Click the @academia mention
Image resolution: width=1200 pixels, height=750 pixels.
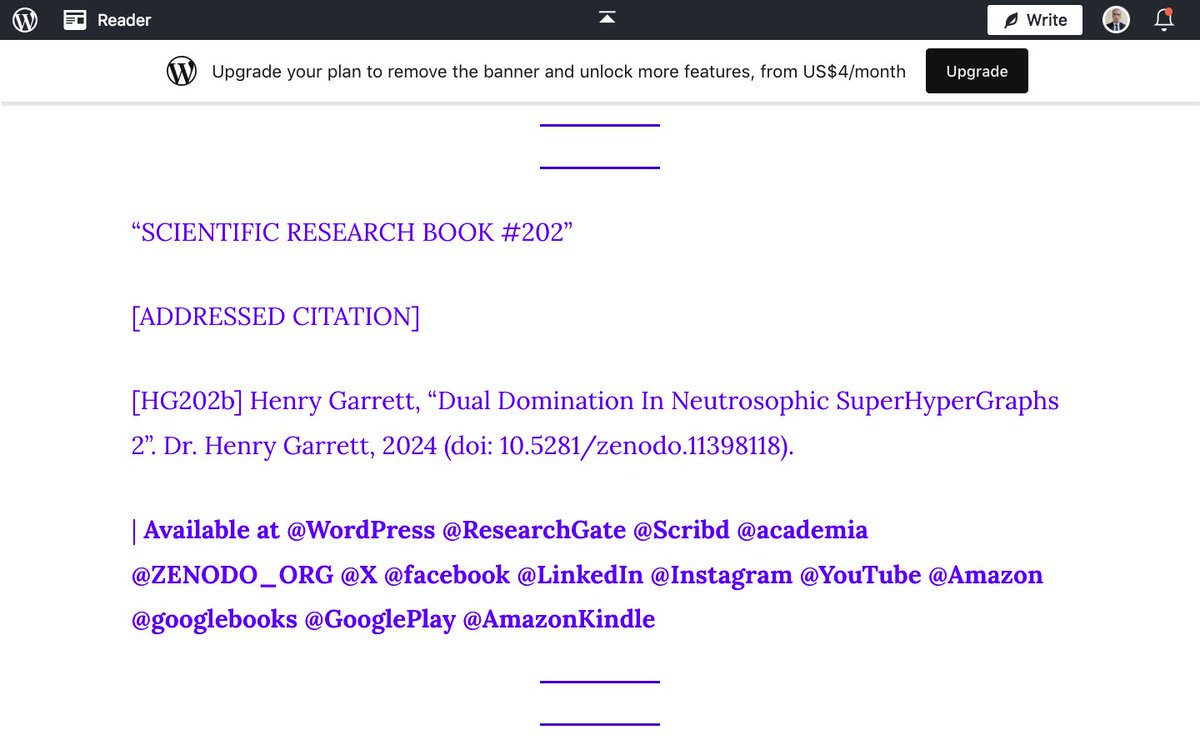[802, 530]
